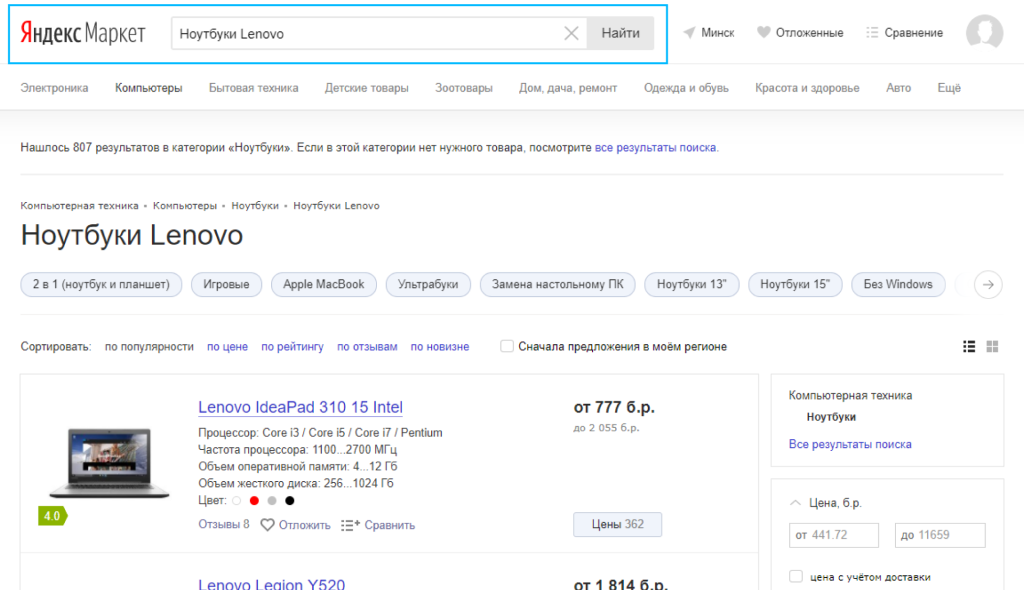Open Lenovo IdeaPad 310 laptop thumbnail
Viewport: 1024px width, 590px height.
click(109, 463)
